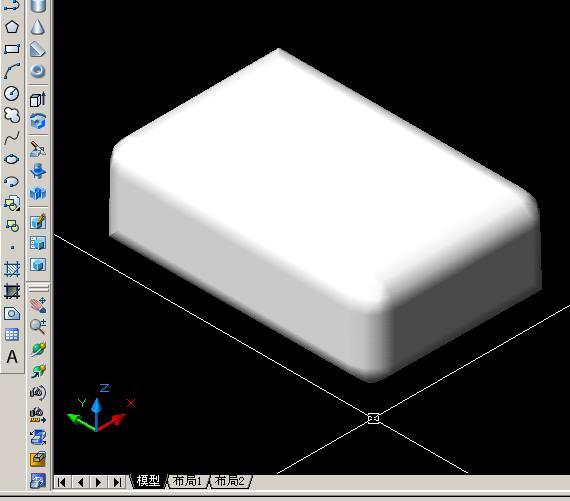Create a Torus solid
570x501 pixels.
38,71
